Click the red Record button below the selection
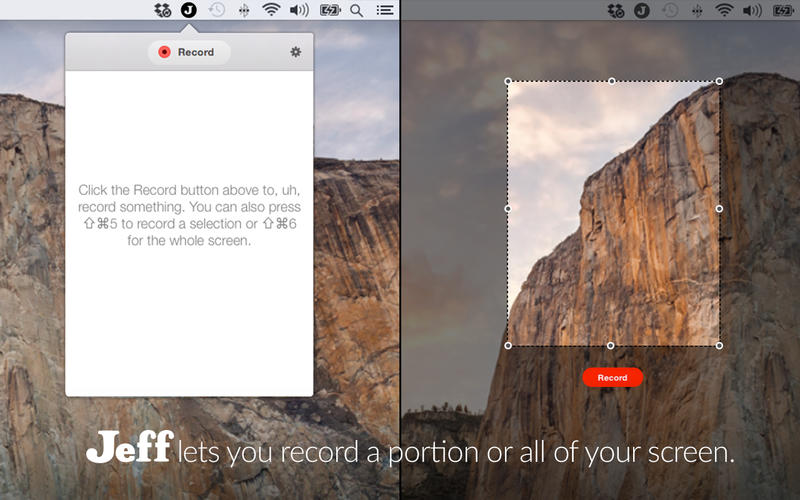 coord(612,378)
